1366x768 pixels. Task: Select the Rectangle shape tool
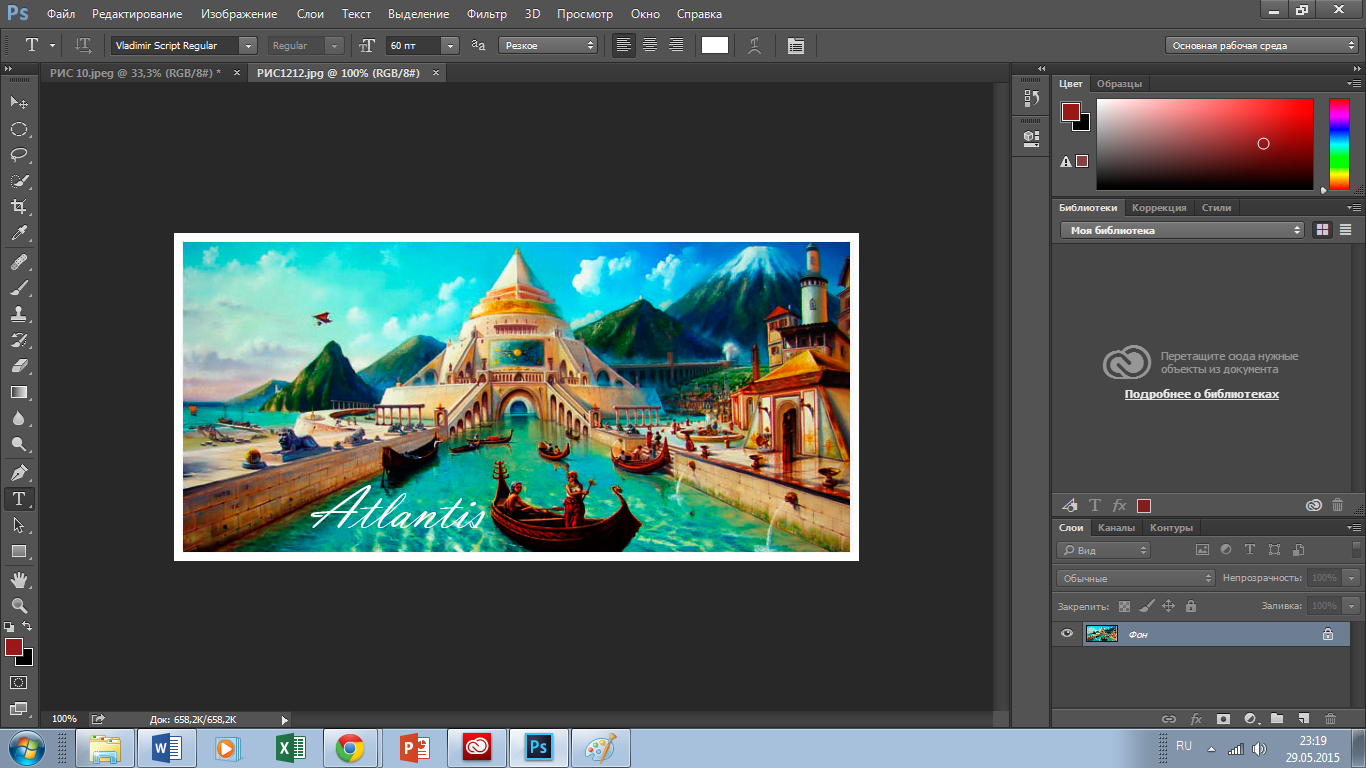pyautogui.click(x=19, y=551)
